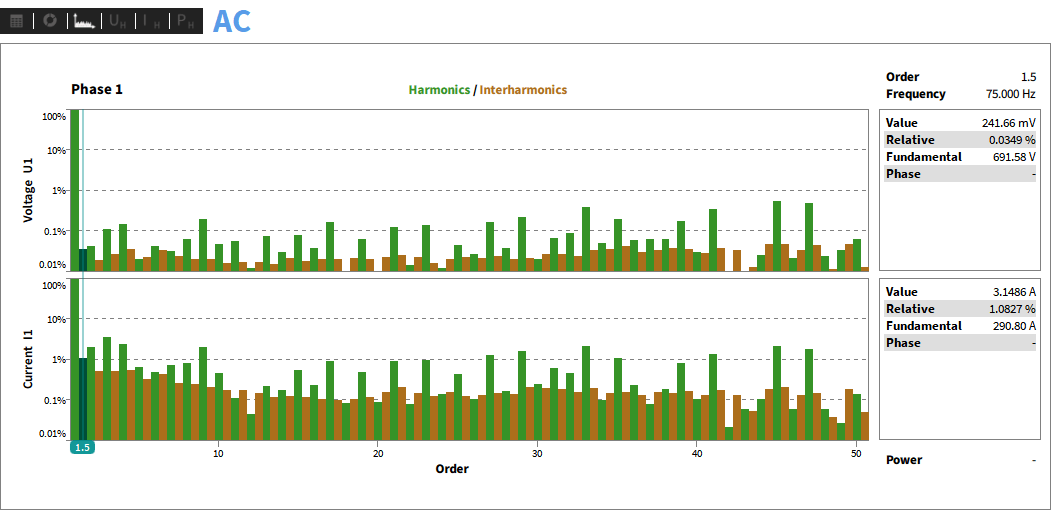The width and height of the screenshot is (1051, 510).
Task: Click the Power readout label
Action: tap(904, 460)
